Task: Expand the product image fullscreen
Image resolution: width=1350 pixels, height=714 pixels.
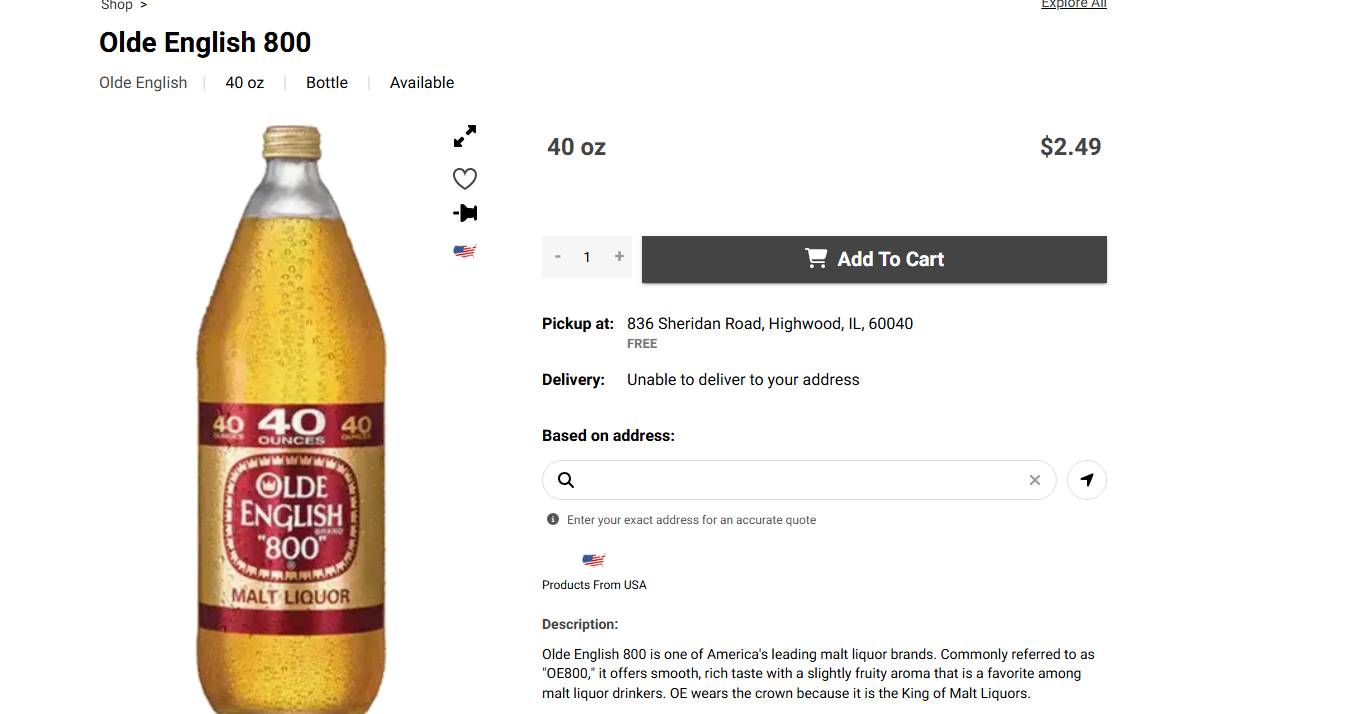Action: coord(465,136)
